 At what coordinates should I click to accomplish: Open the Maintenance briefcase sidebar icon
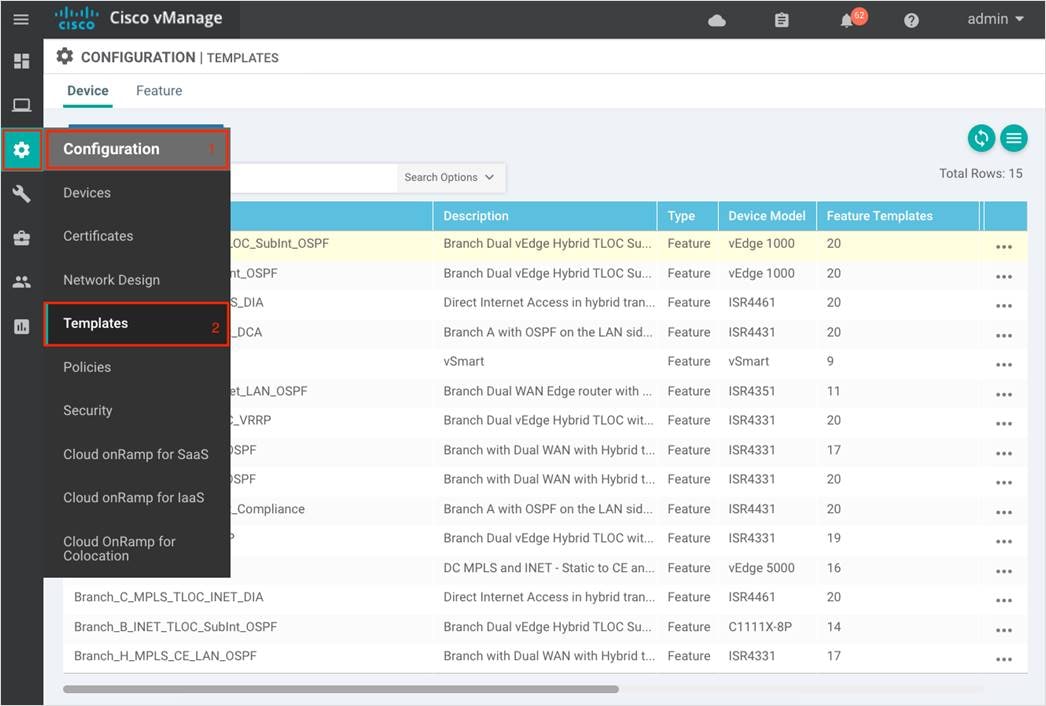coord(21,238)
